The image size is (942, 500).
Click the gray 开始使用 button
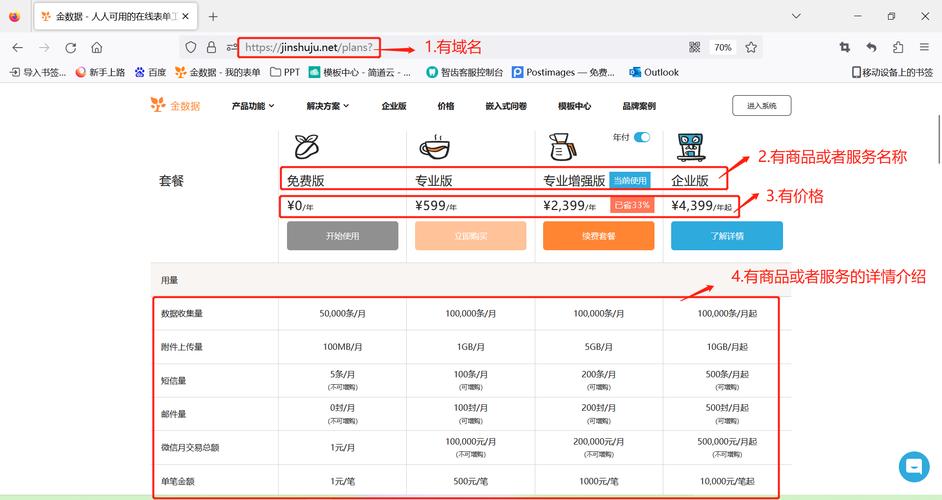[342, 236]
